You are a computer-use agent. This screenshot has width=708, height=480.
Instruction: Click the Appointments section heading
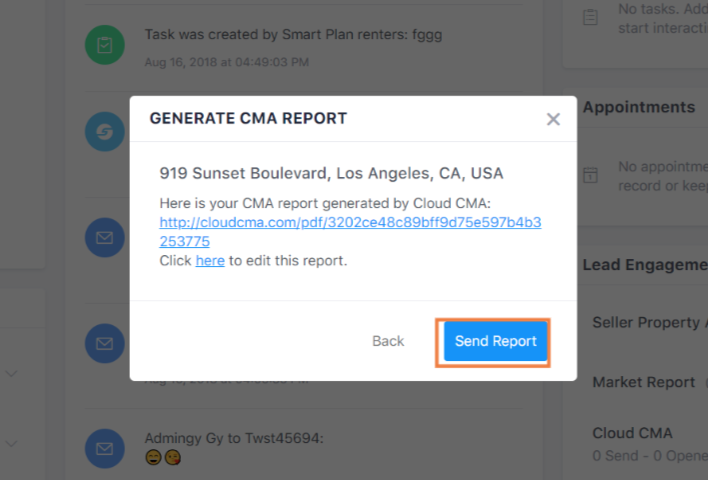638,107
